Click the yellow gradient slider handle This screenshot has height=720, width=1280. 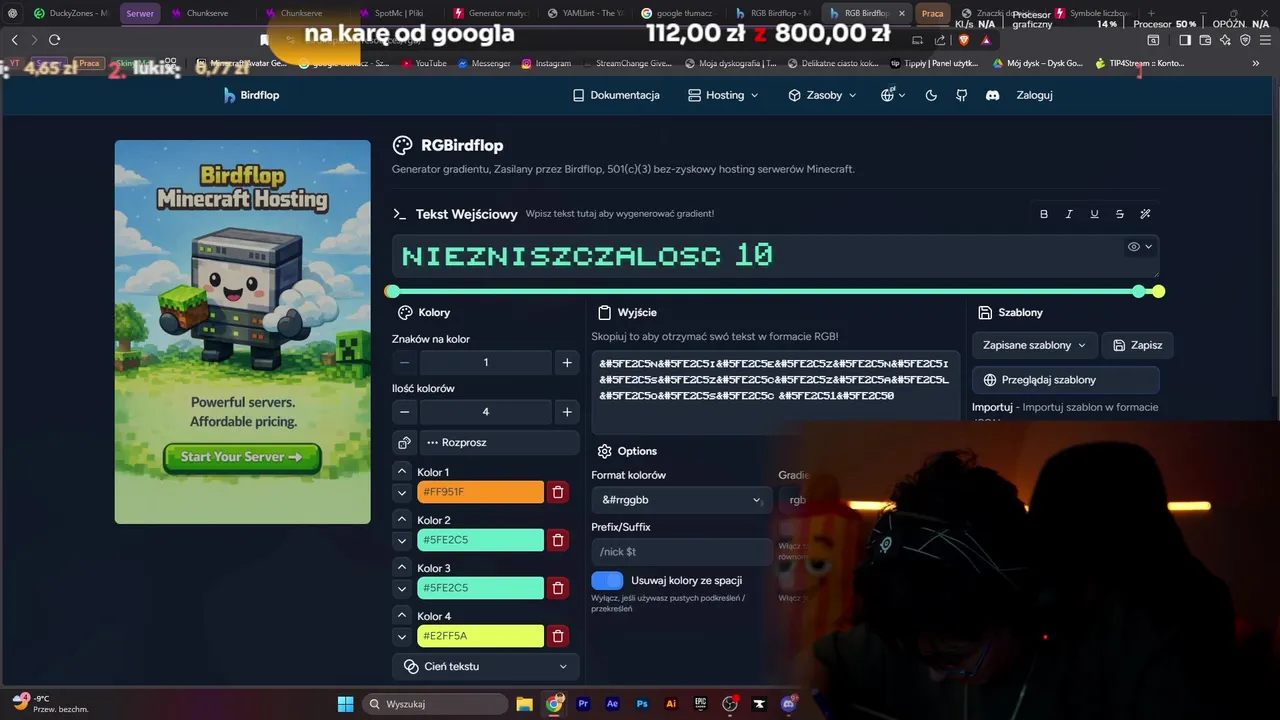click(x=1158, y=291)
